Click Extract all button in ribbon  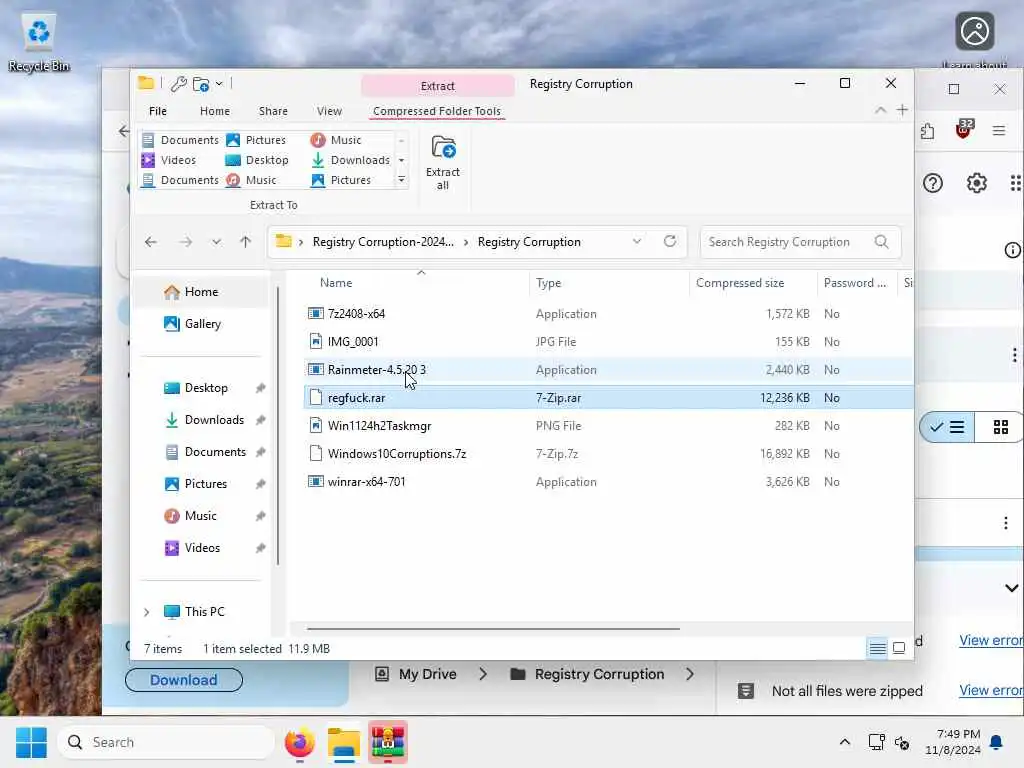(443, 163)
